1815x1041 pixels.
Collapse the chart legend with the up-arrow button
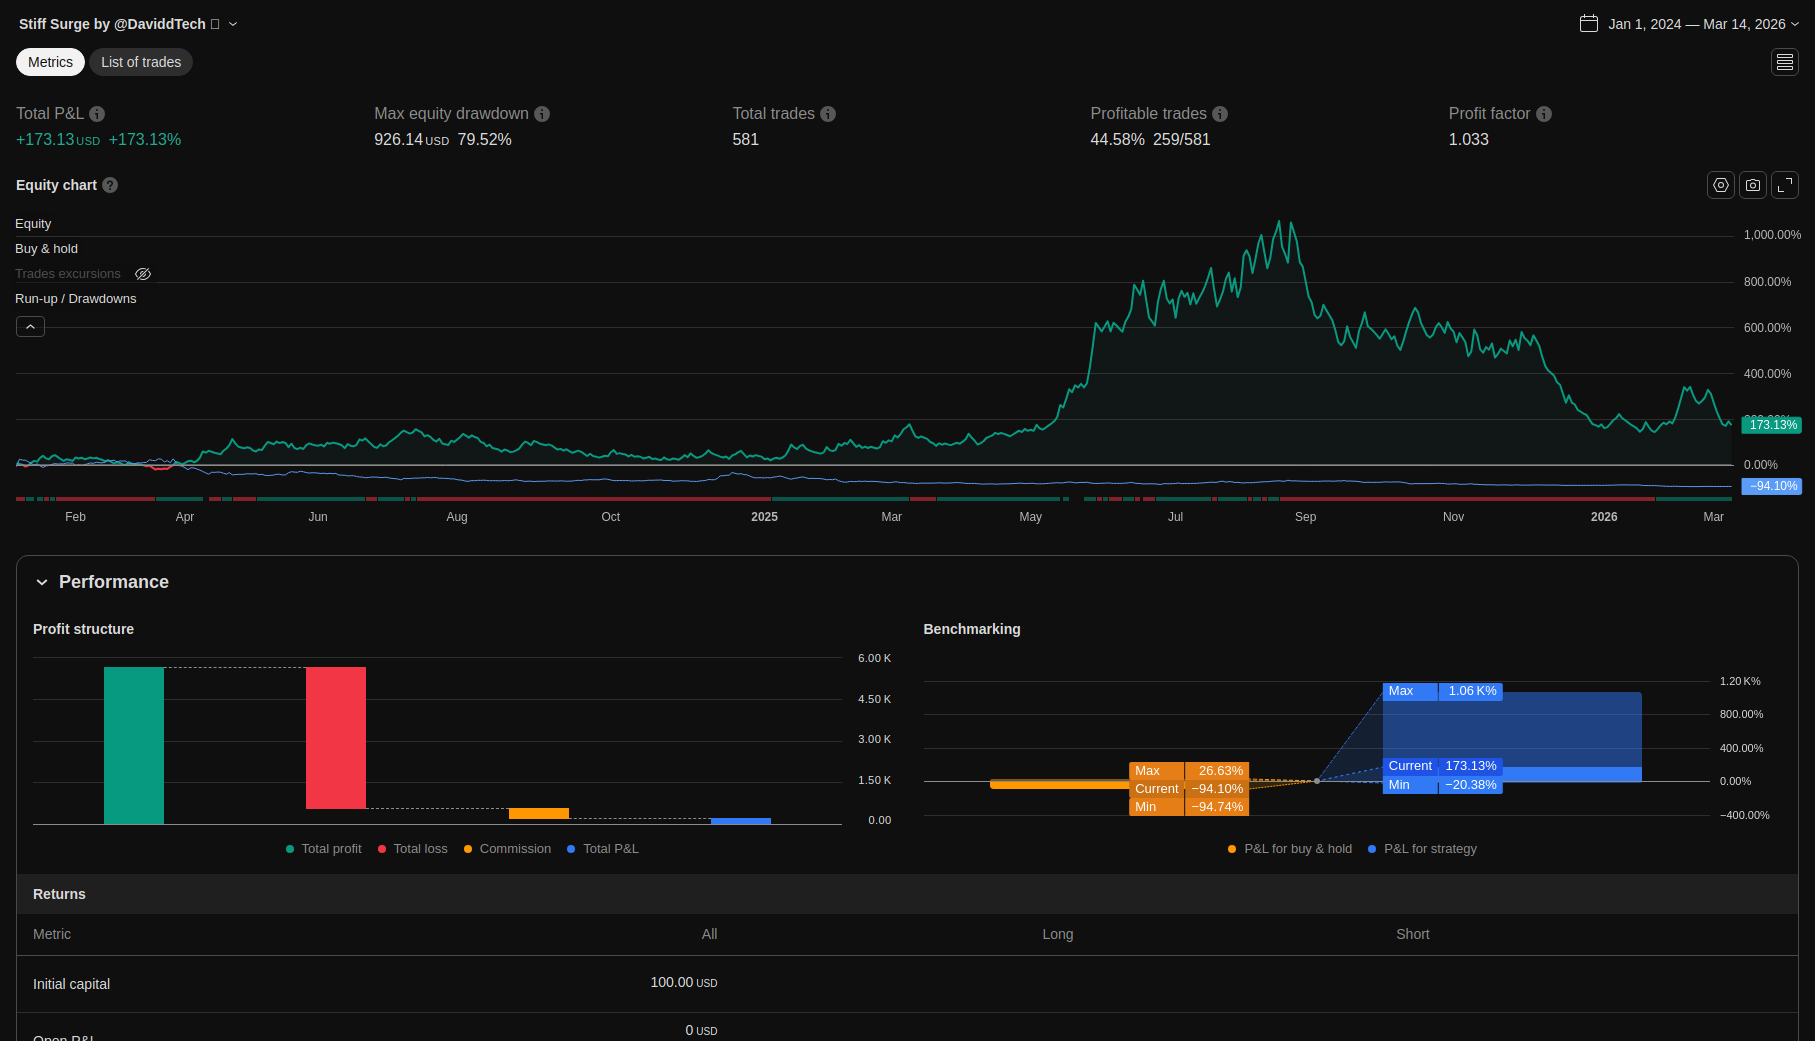point(30,327)
